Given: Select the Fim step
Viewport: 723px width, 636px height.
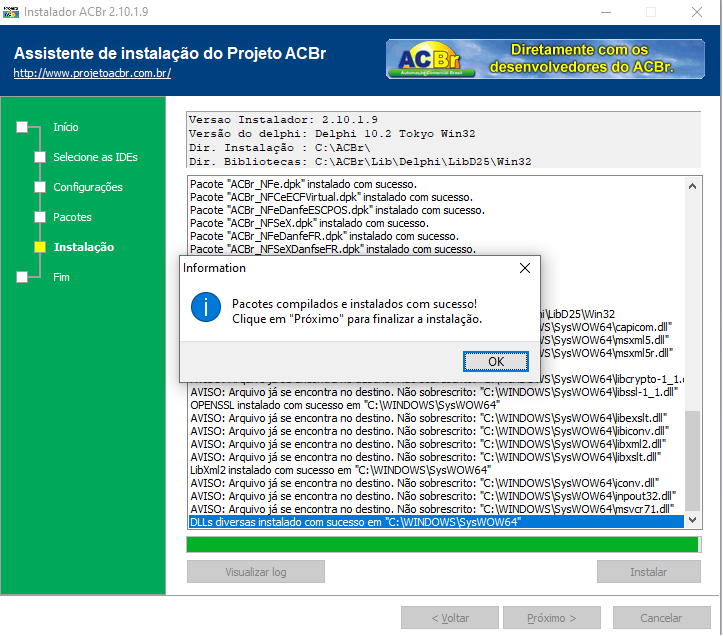Looking at the screenshot, I should tap(61, 277).
